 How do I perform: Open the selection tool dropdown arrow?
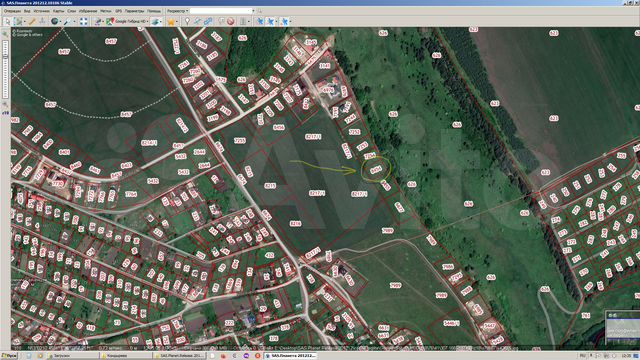(25, 21)
